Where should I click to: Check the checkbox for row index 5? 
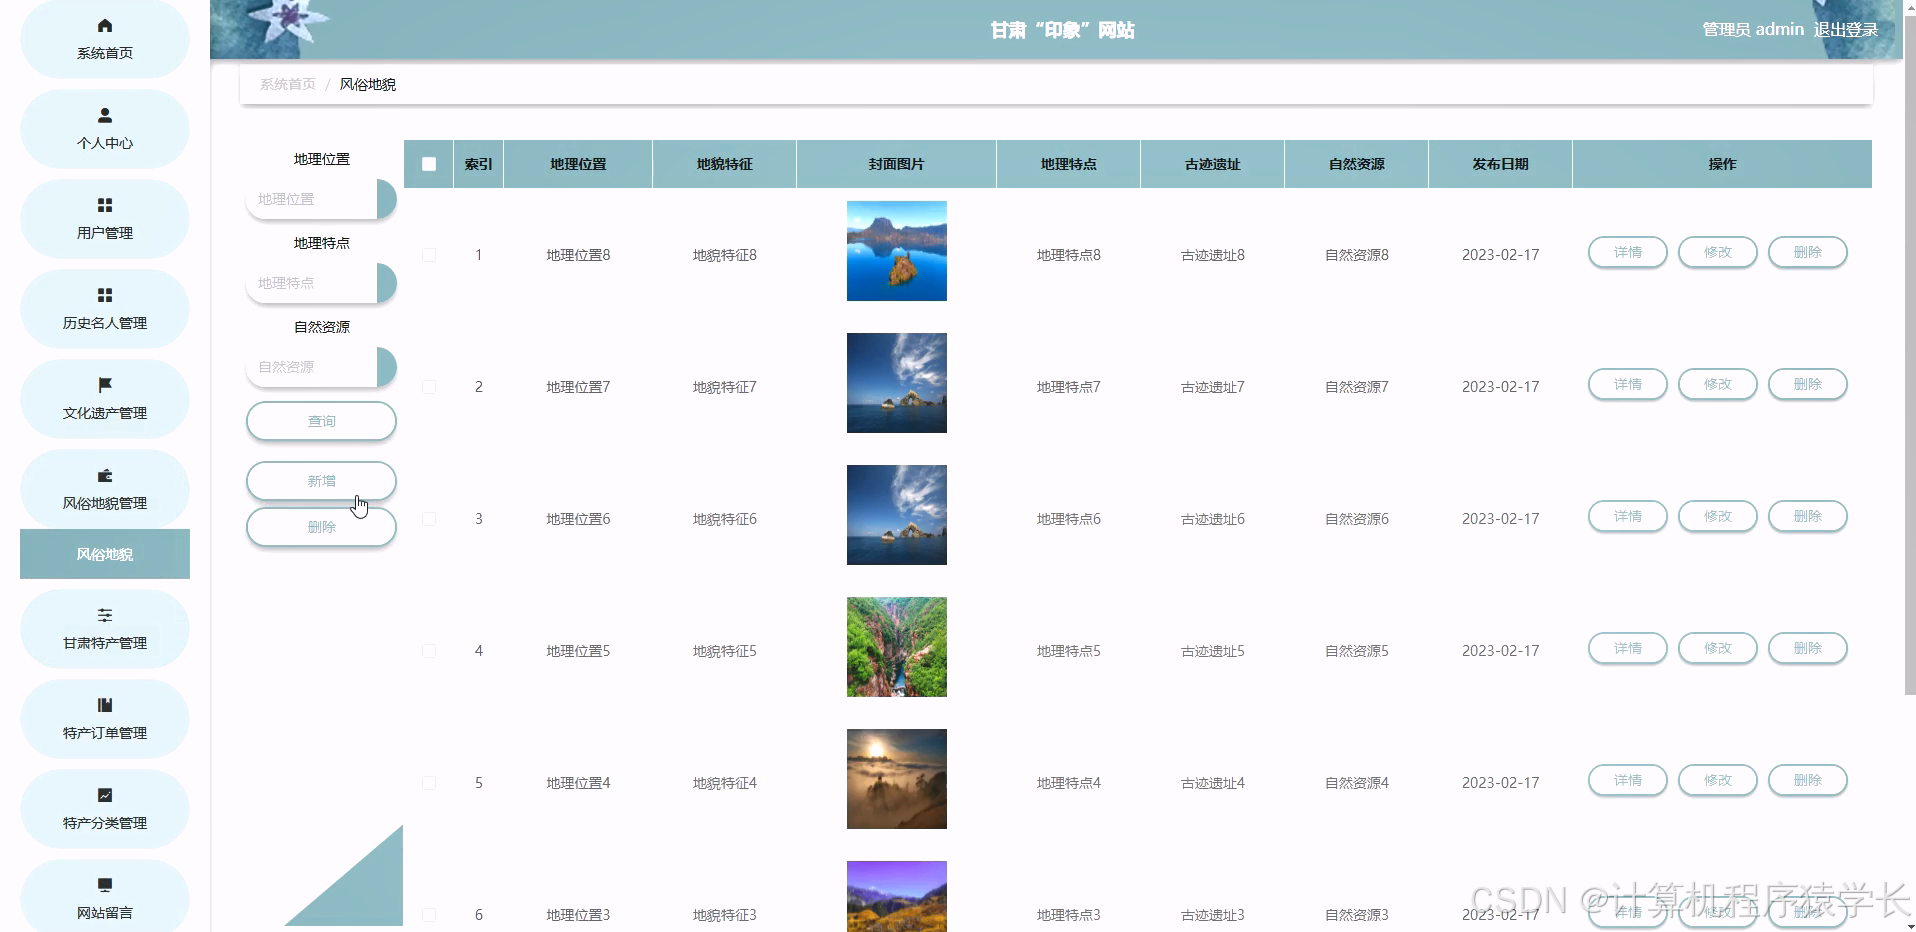(429, 783)
